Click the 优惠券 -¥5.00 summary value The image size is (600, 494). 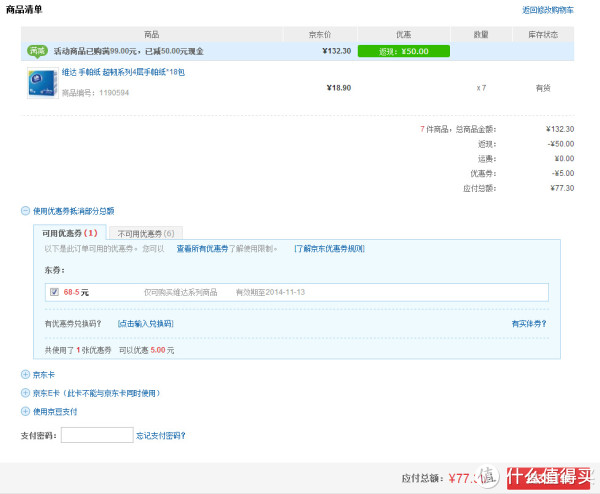(563, 173)
